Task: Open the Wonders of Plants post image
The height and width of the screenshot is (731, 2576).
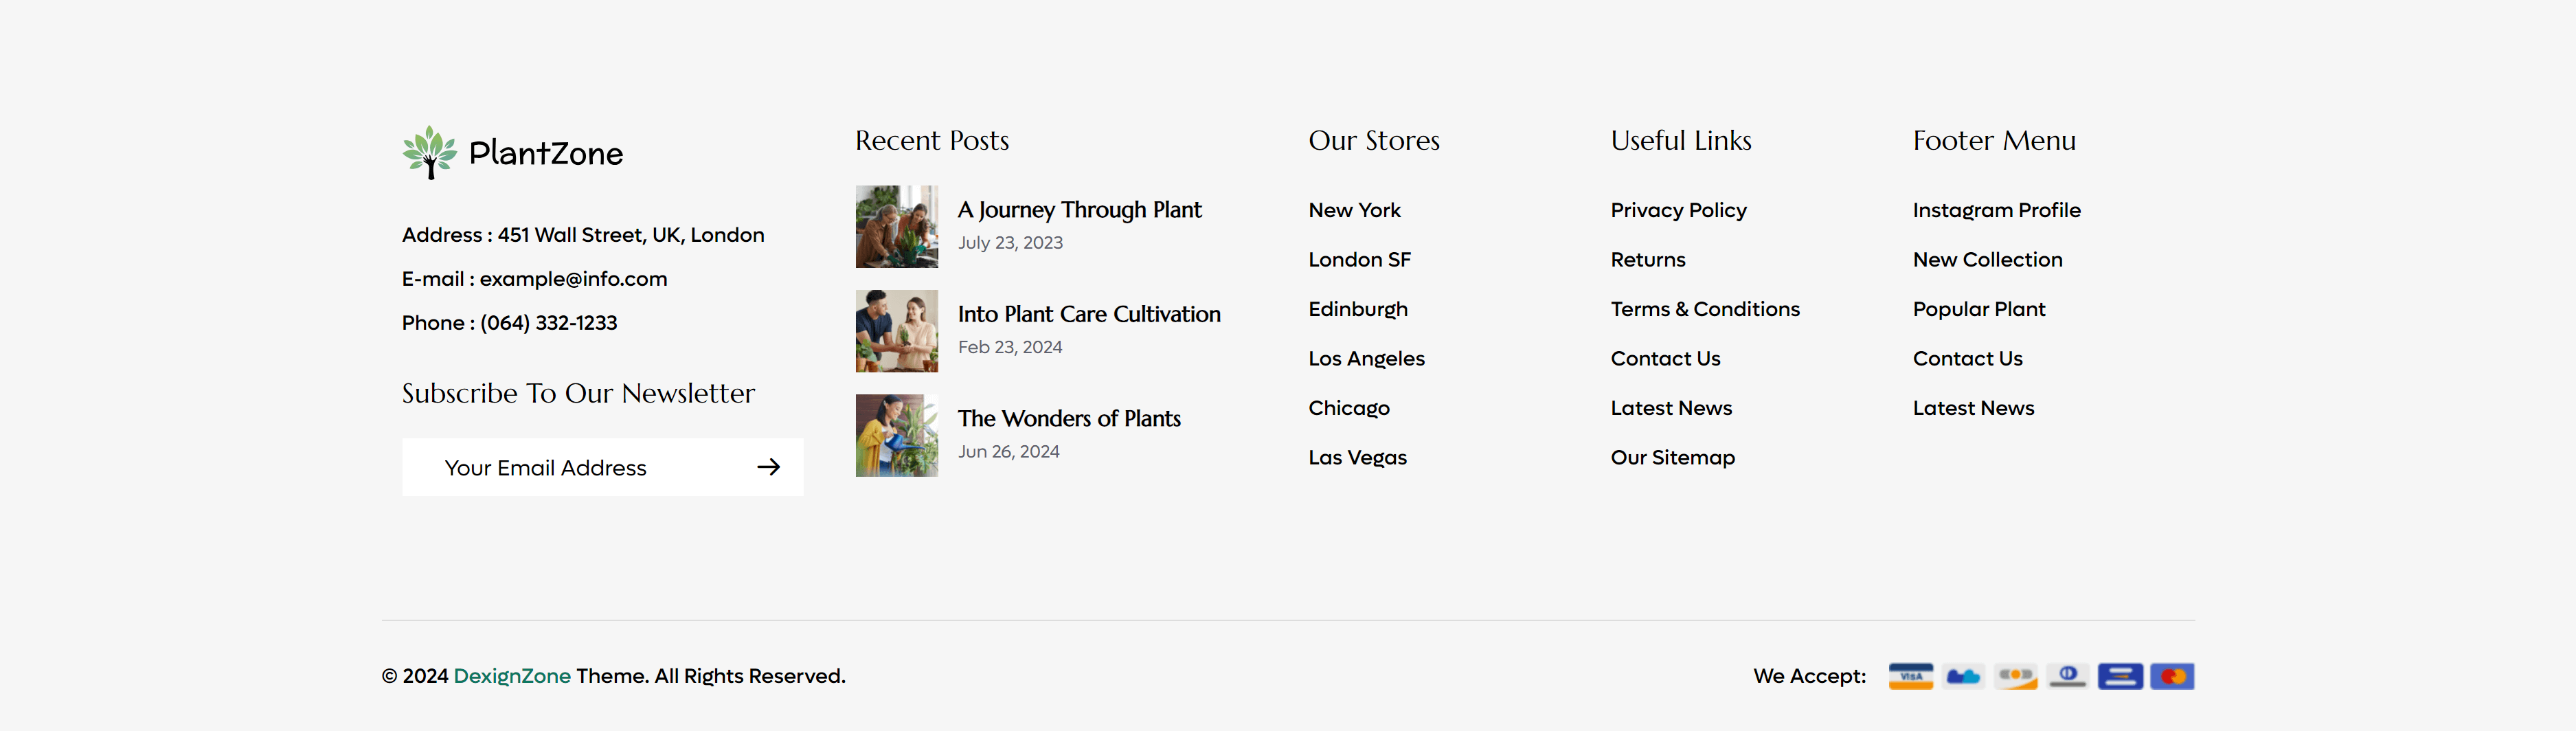Action: (897, 435)
